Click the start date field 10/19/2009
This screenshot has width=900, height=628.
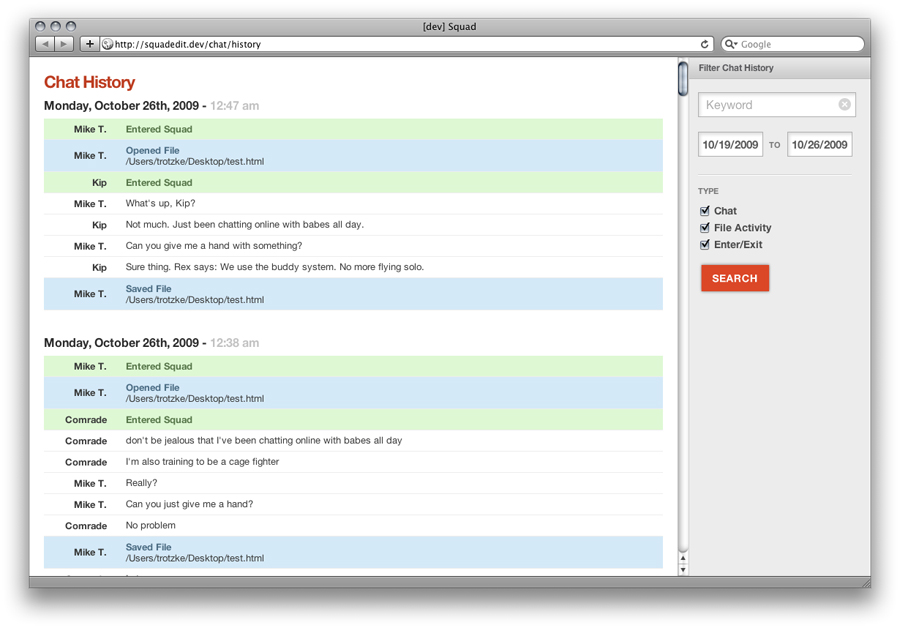(731, 145)
